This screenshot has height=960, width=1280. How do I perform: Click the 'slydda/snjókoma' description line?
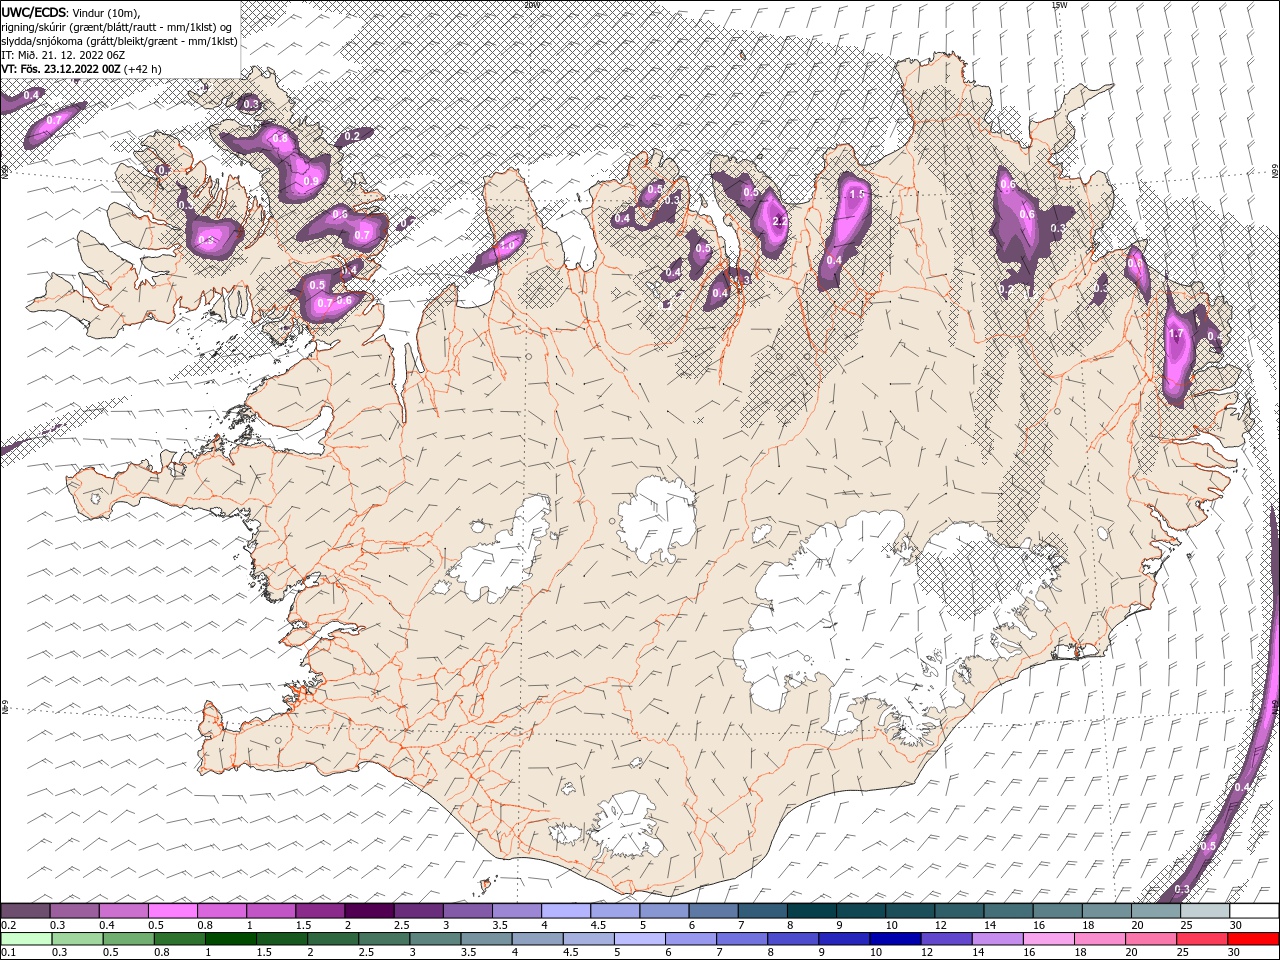(x=120, y=41)
